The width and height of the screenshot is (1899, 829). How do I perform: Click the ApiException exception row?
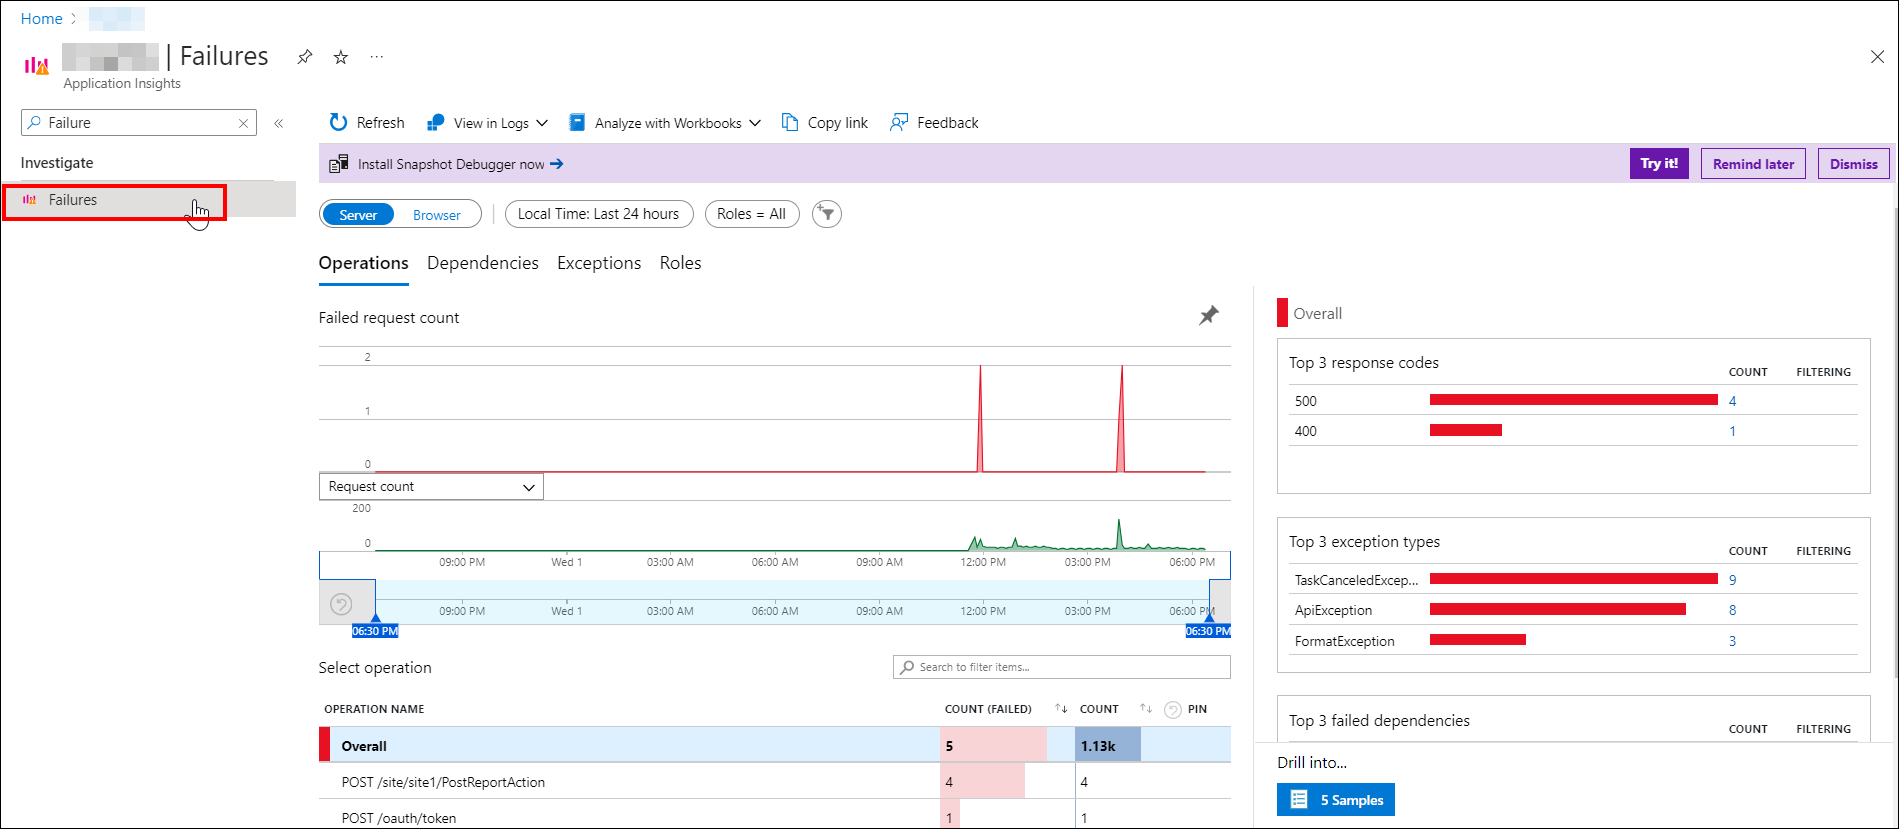[1573, 610]
